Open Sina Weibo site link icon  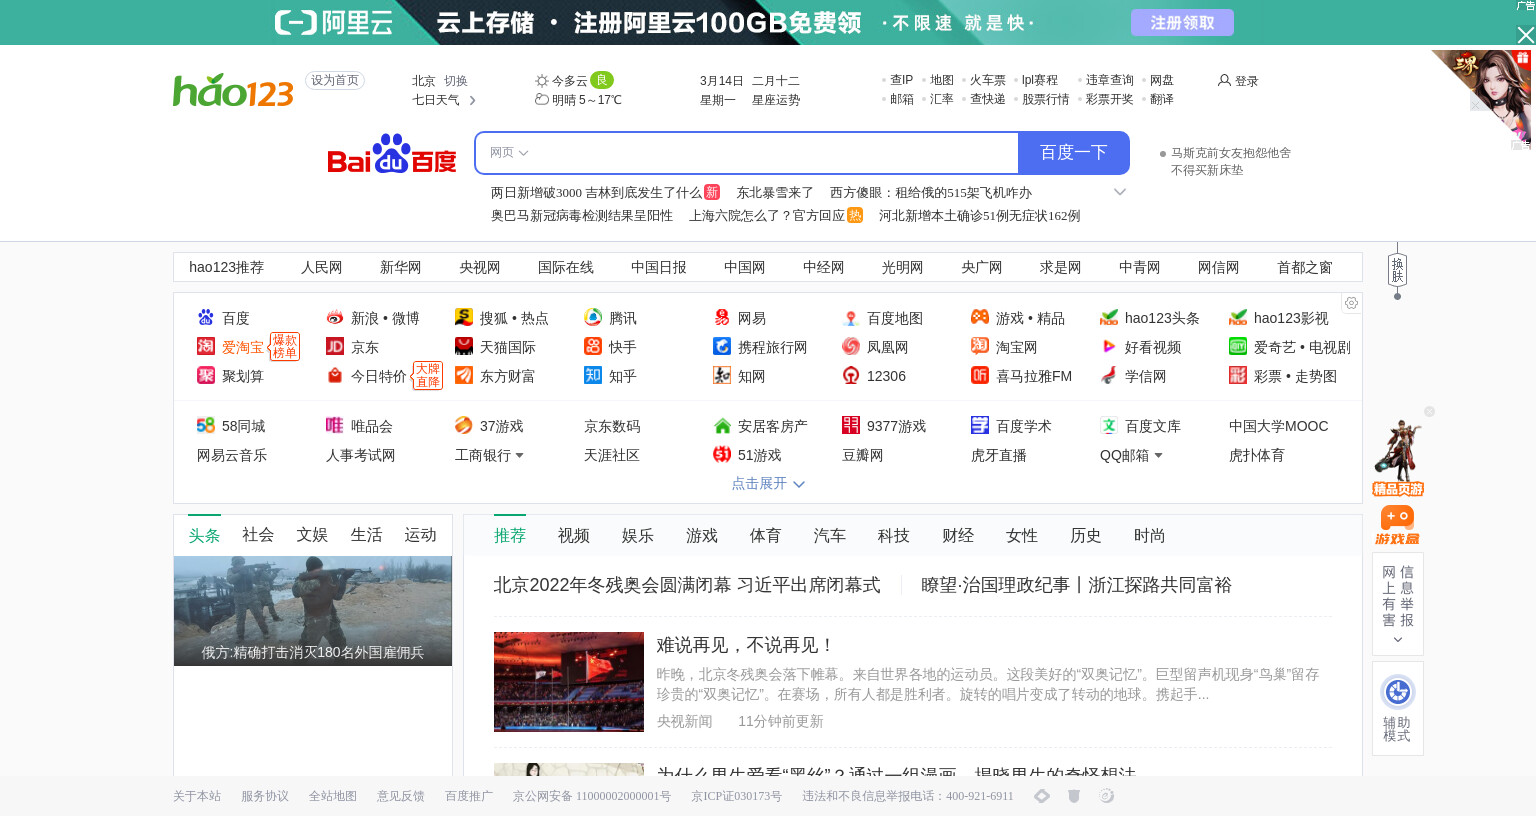(x=334, y=317)
